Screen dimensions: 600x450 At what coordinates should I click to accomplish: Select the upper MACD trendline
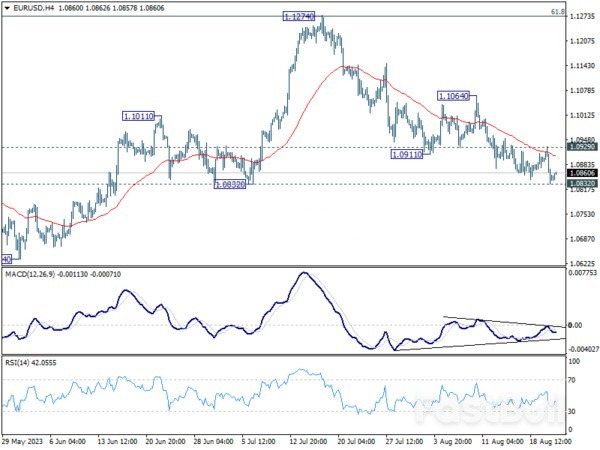click(504, 322)
